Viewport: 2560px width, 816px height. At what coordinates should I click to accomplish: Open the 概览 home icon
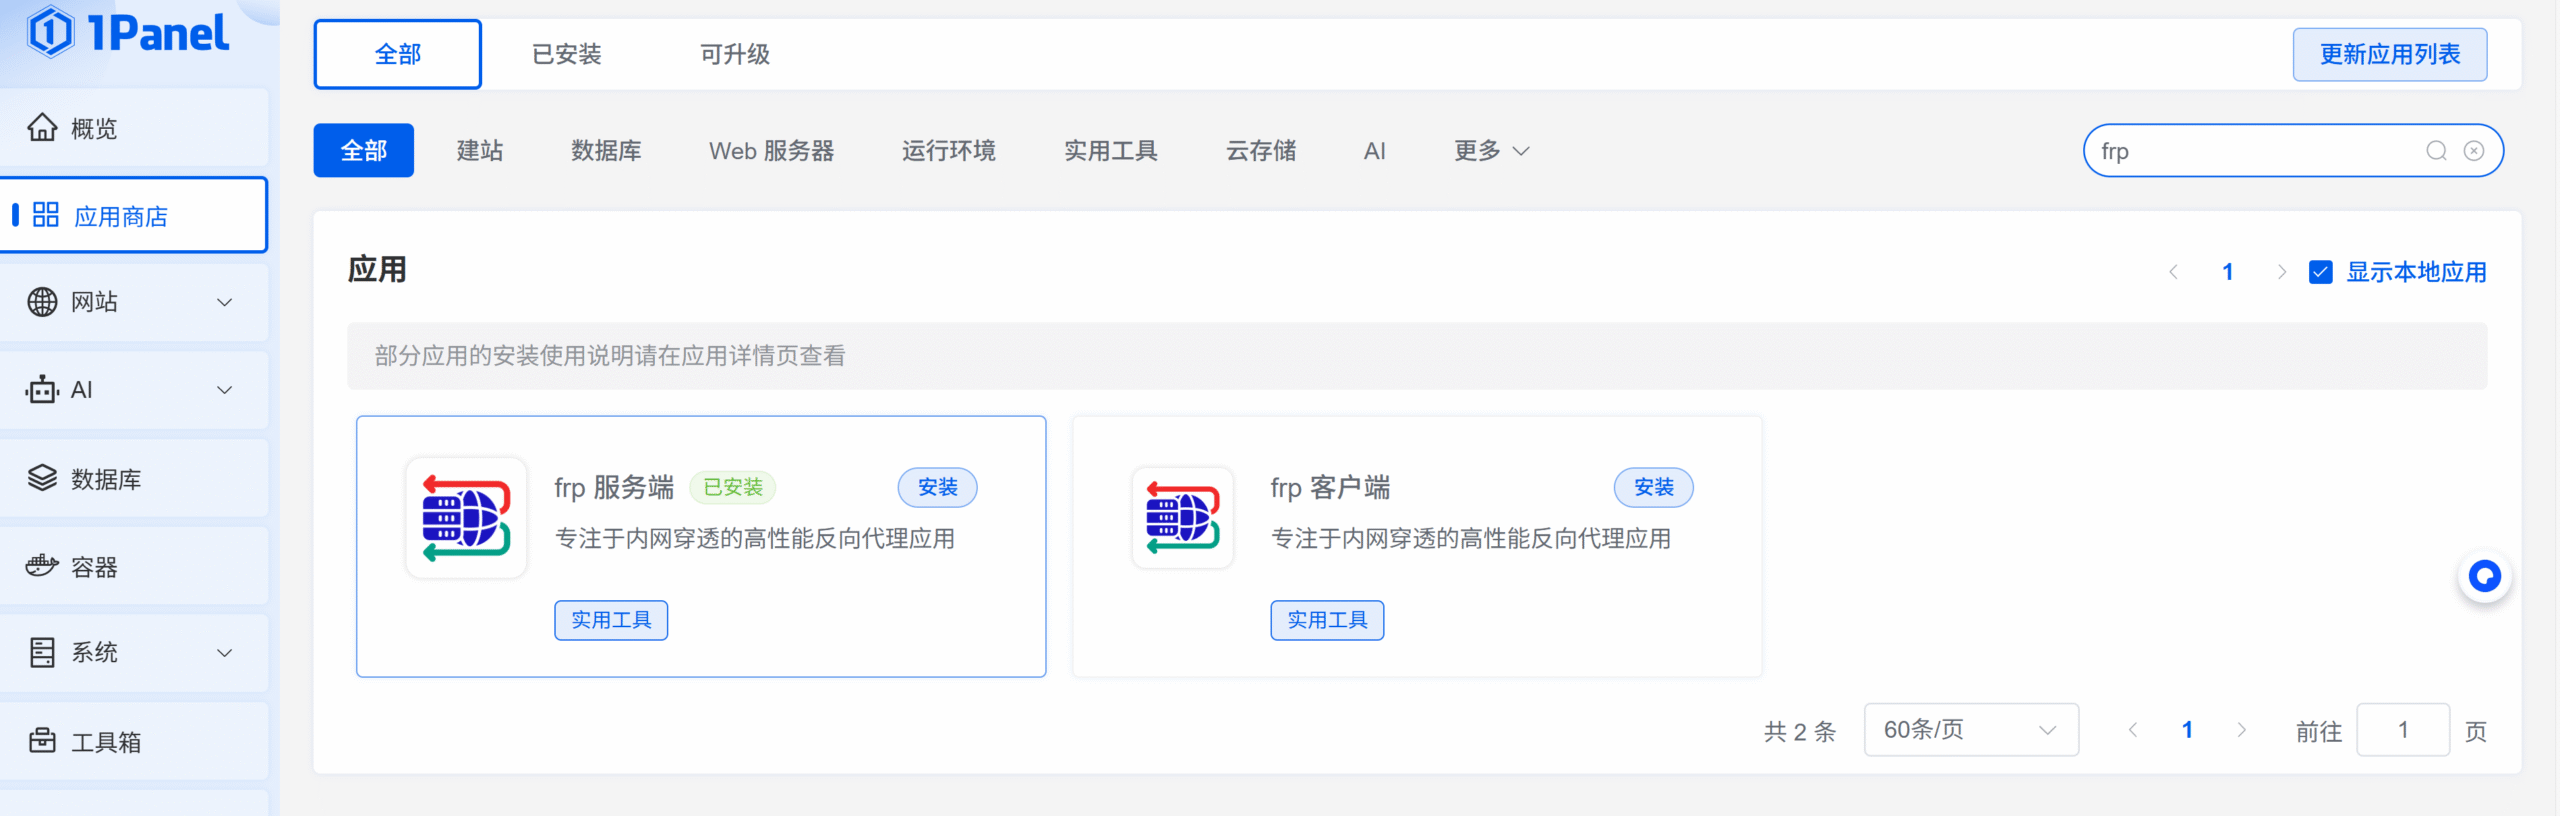click(42, 128)
